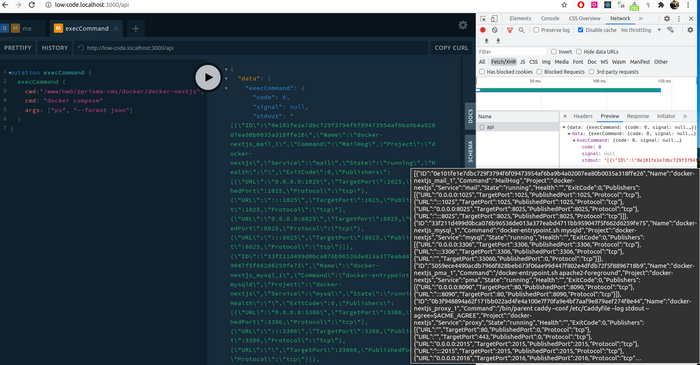Click the COPY CURL button
The image size is (700, 365).
(x=451, y=48)
